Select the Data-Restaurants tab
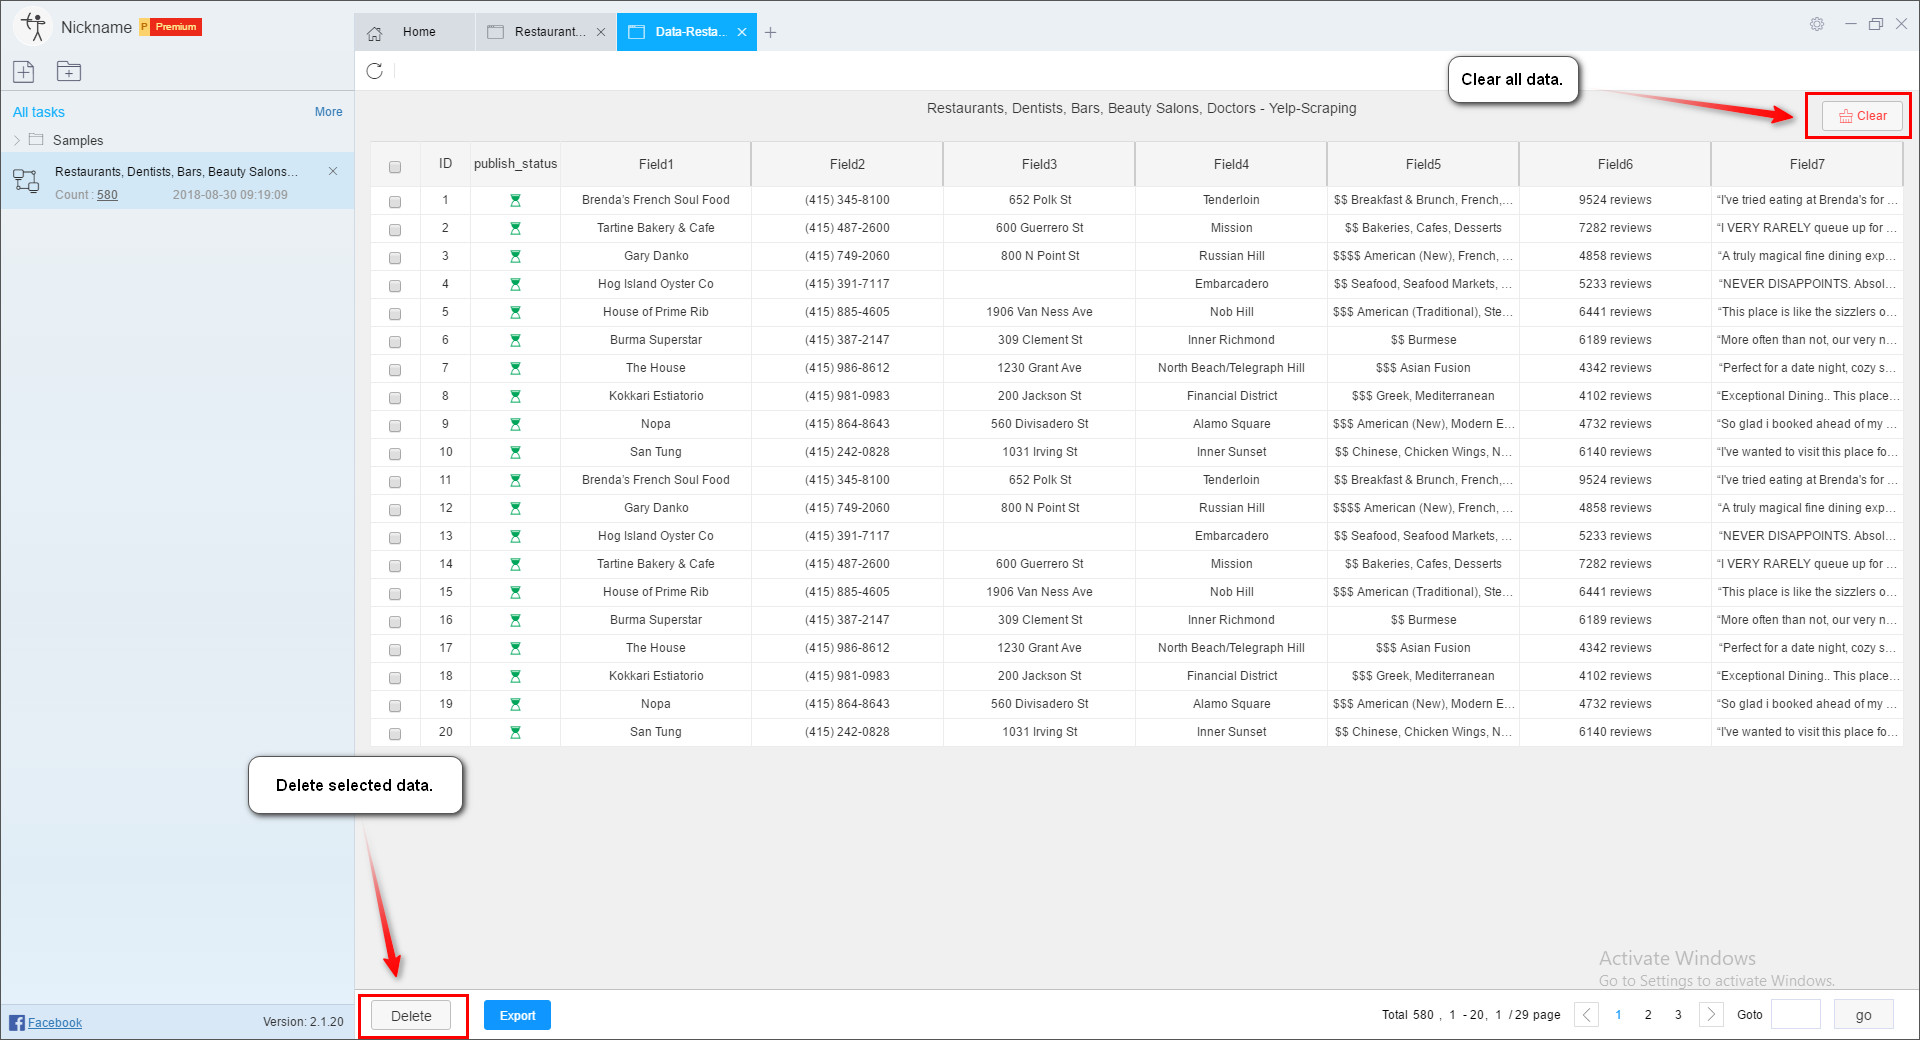Image resolution: width=1920 pixels, height=1040 pixels. 687,31
